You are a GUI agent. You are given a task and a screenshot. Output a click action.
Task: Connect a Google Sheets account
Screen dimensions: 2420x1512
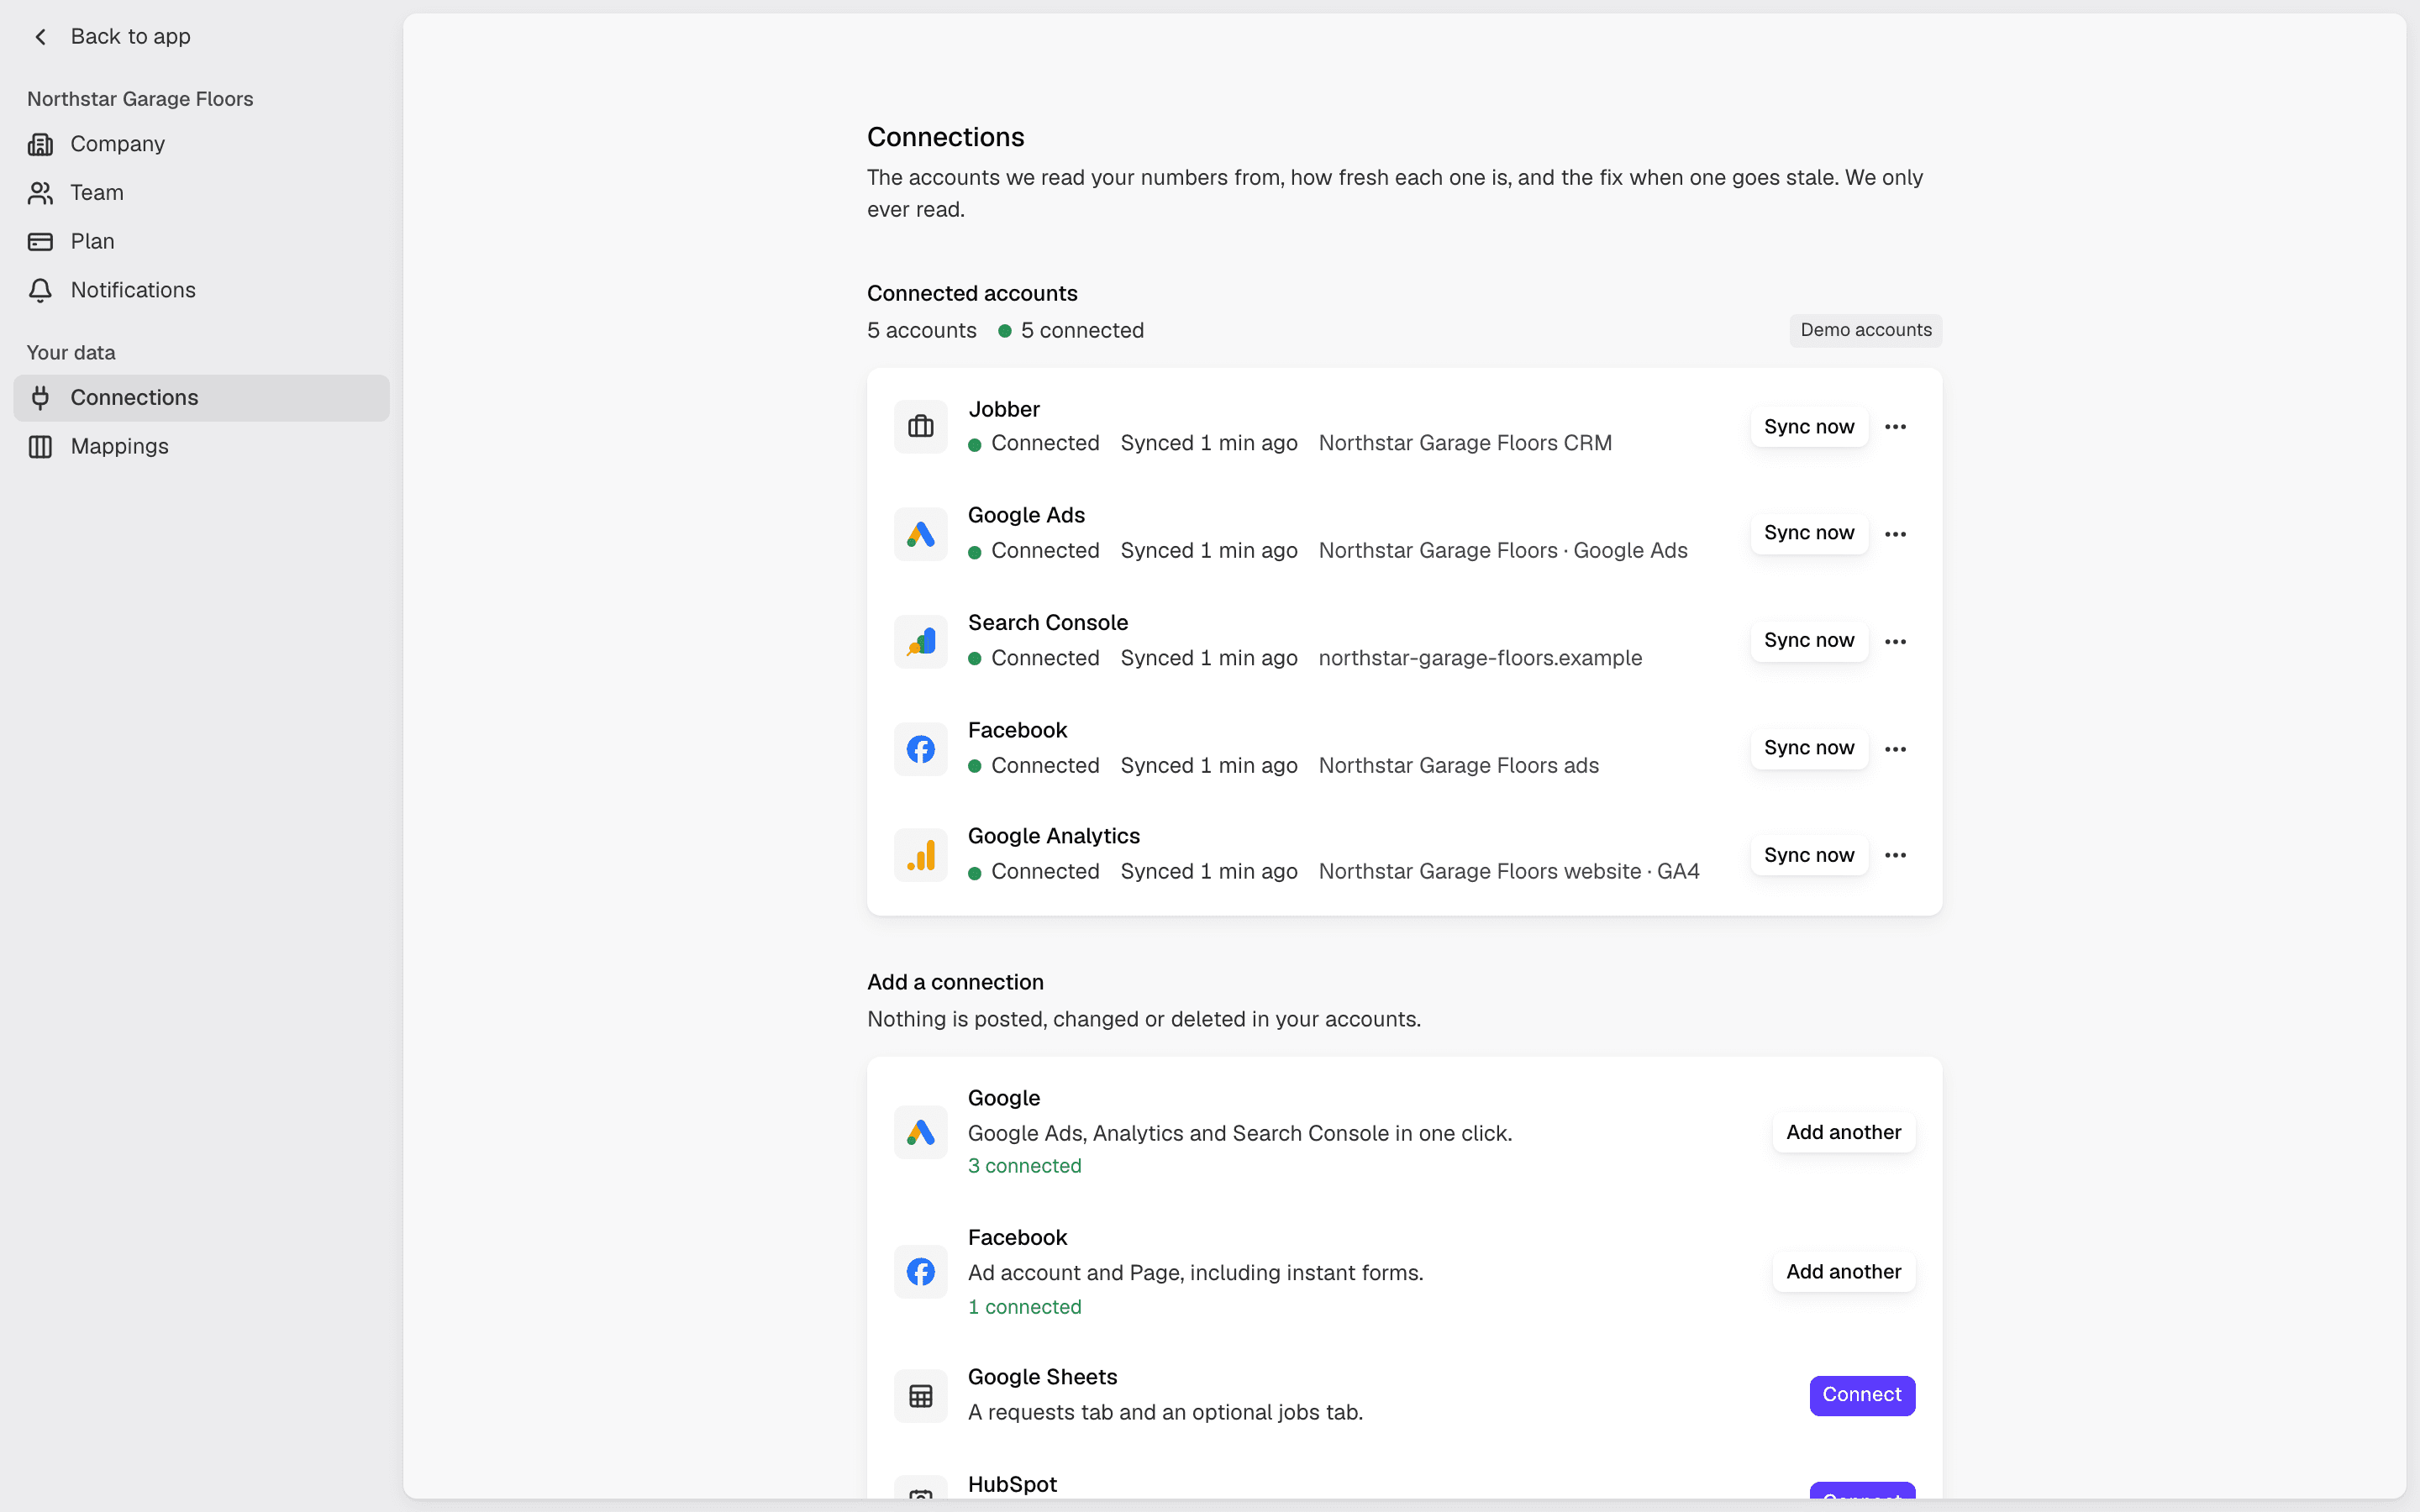pos(1862,1395)
